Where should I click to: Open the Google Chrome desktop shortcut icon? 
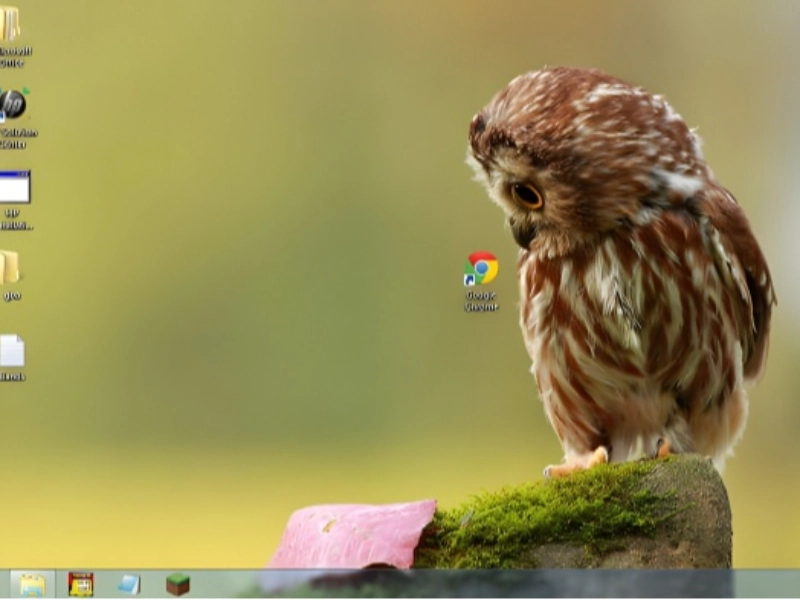(x=481, y=268)
